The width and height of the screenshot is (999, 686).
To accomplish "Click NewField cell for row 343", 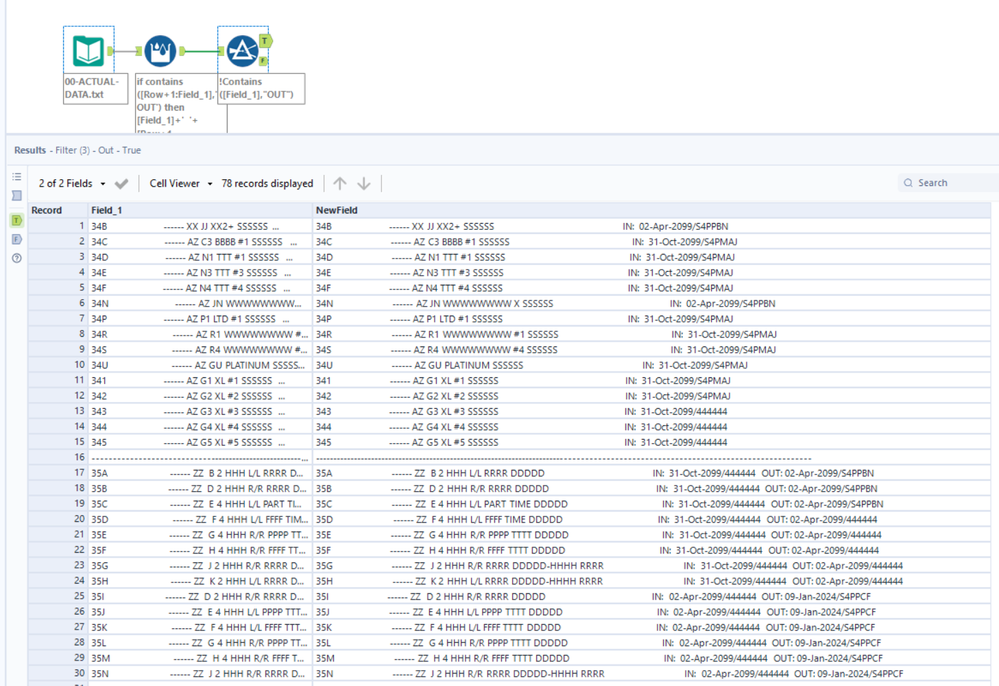I will (x=652, y=411).
